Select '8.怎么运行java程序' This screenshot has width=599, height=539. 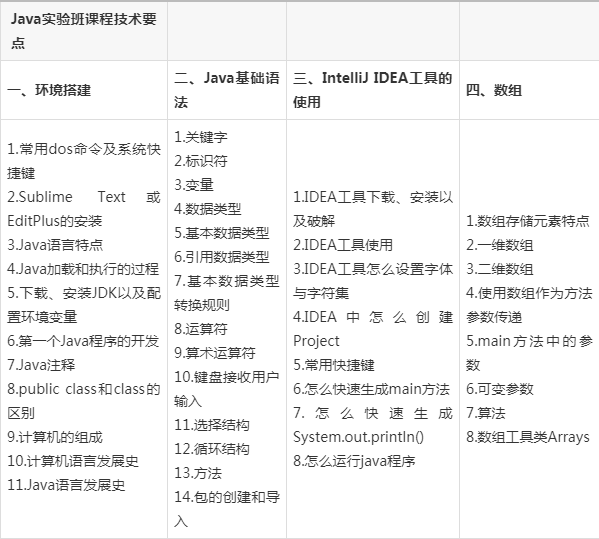pos(354,461)
